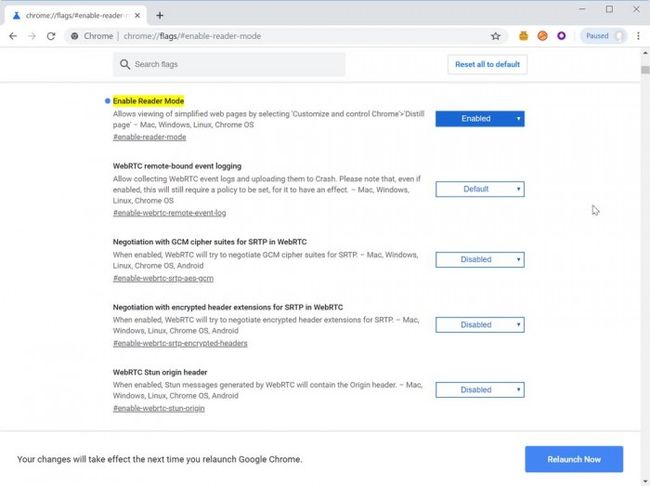Click the WebRTC remote-bound event logging title
Screen dimensions: 650x486
pos(177,166)
